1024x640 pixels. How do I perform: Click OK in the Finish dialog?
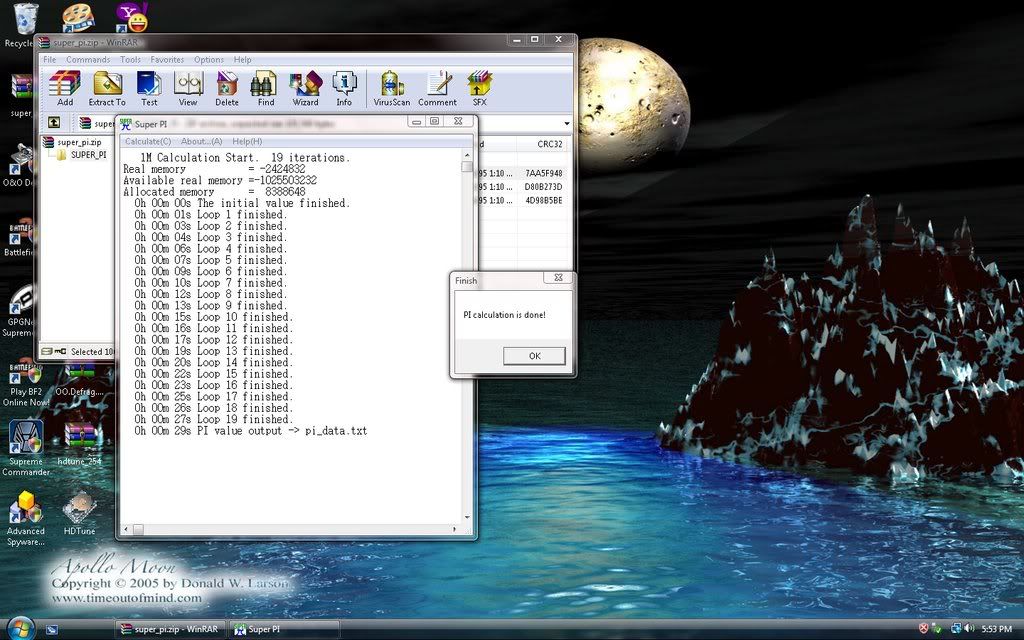534,356
